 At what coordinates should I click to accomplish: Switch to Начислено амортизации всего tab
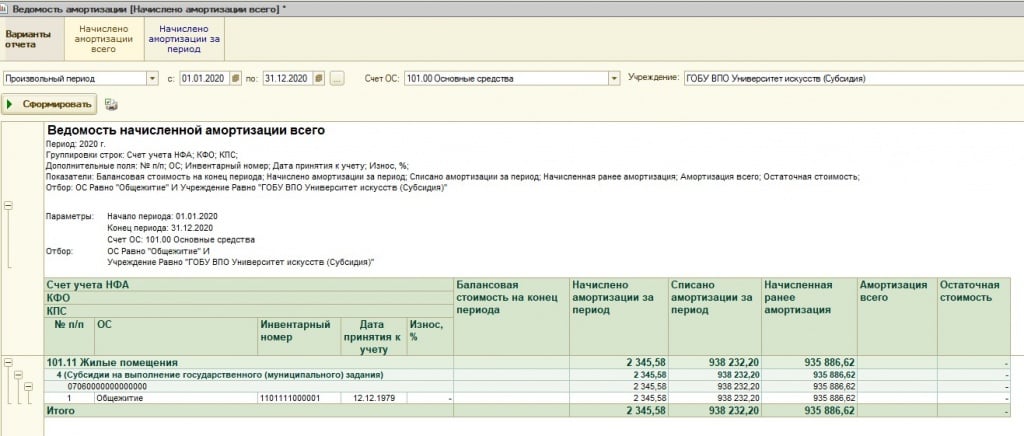104,37
